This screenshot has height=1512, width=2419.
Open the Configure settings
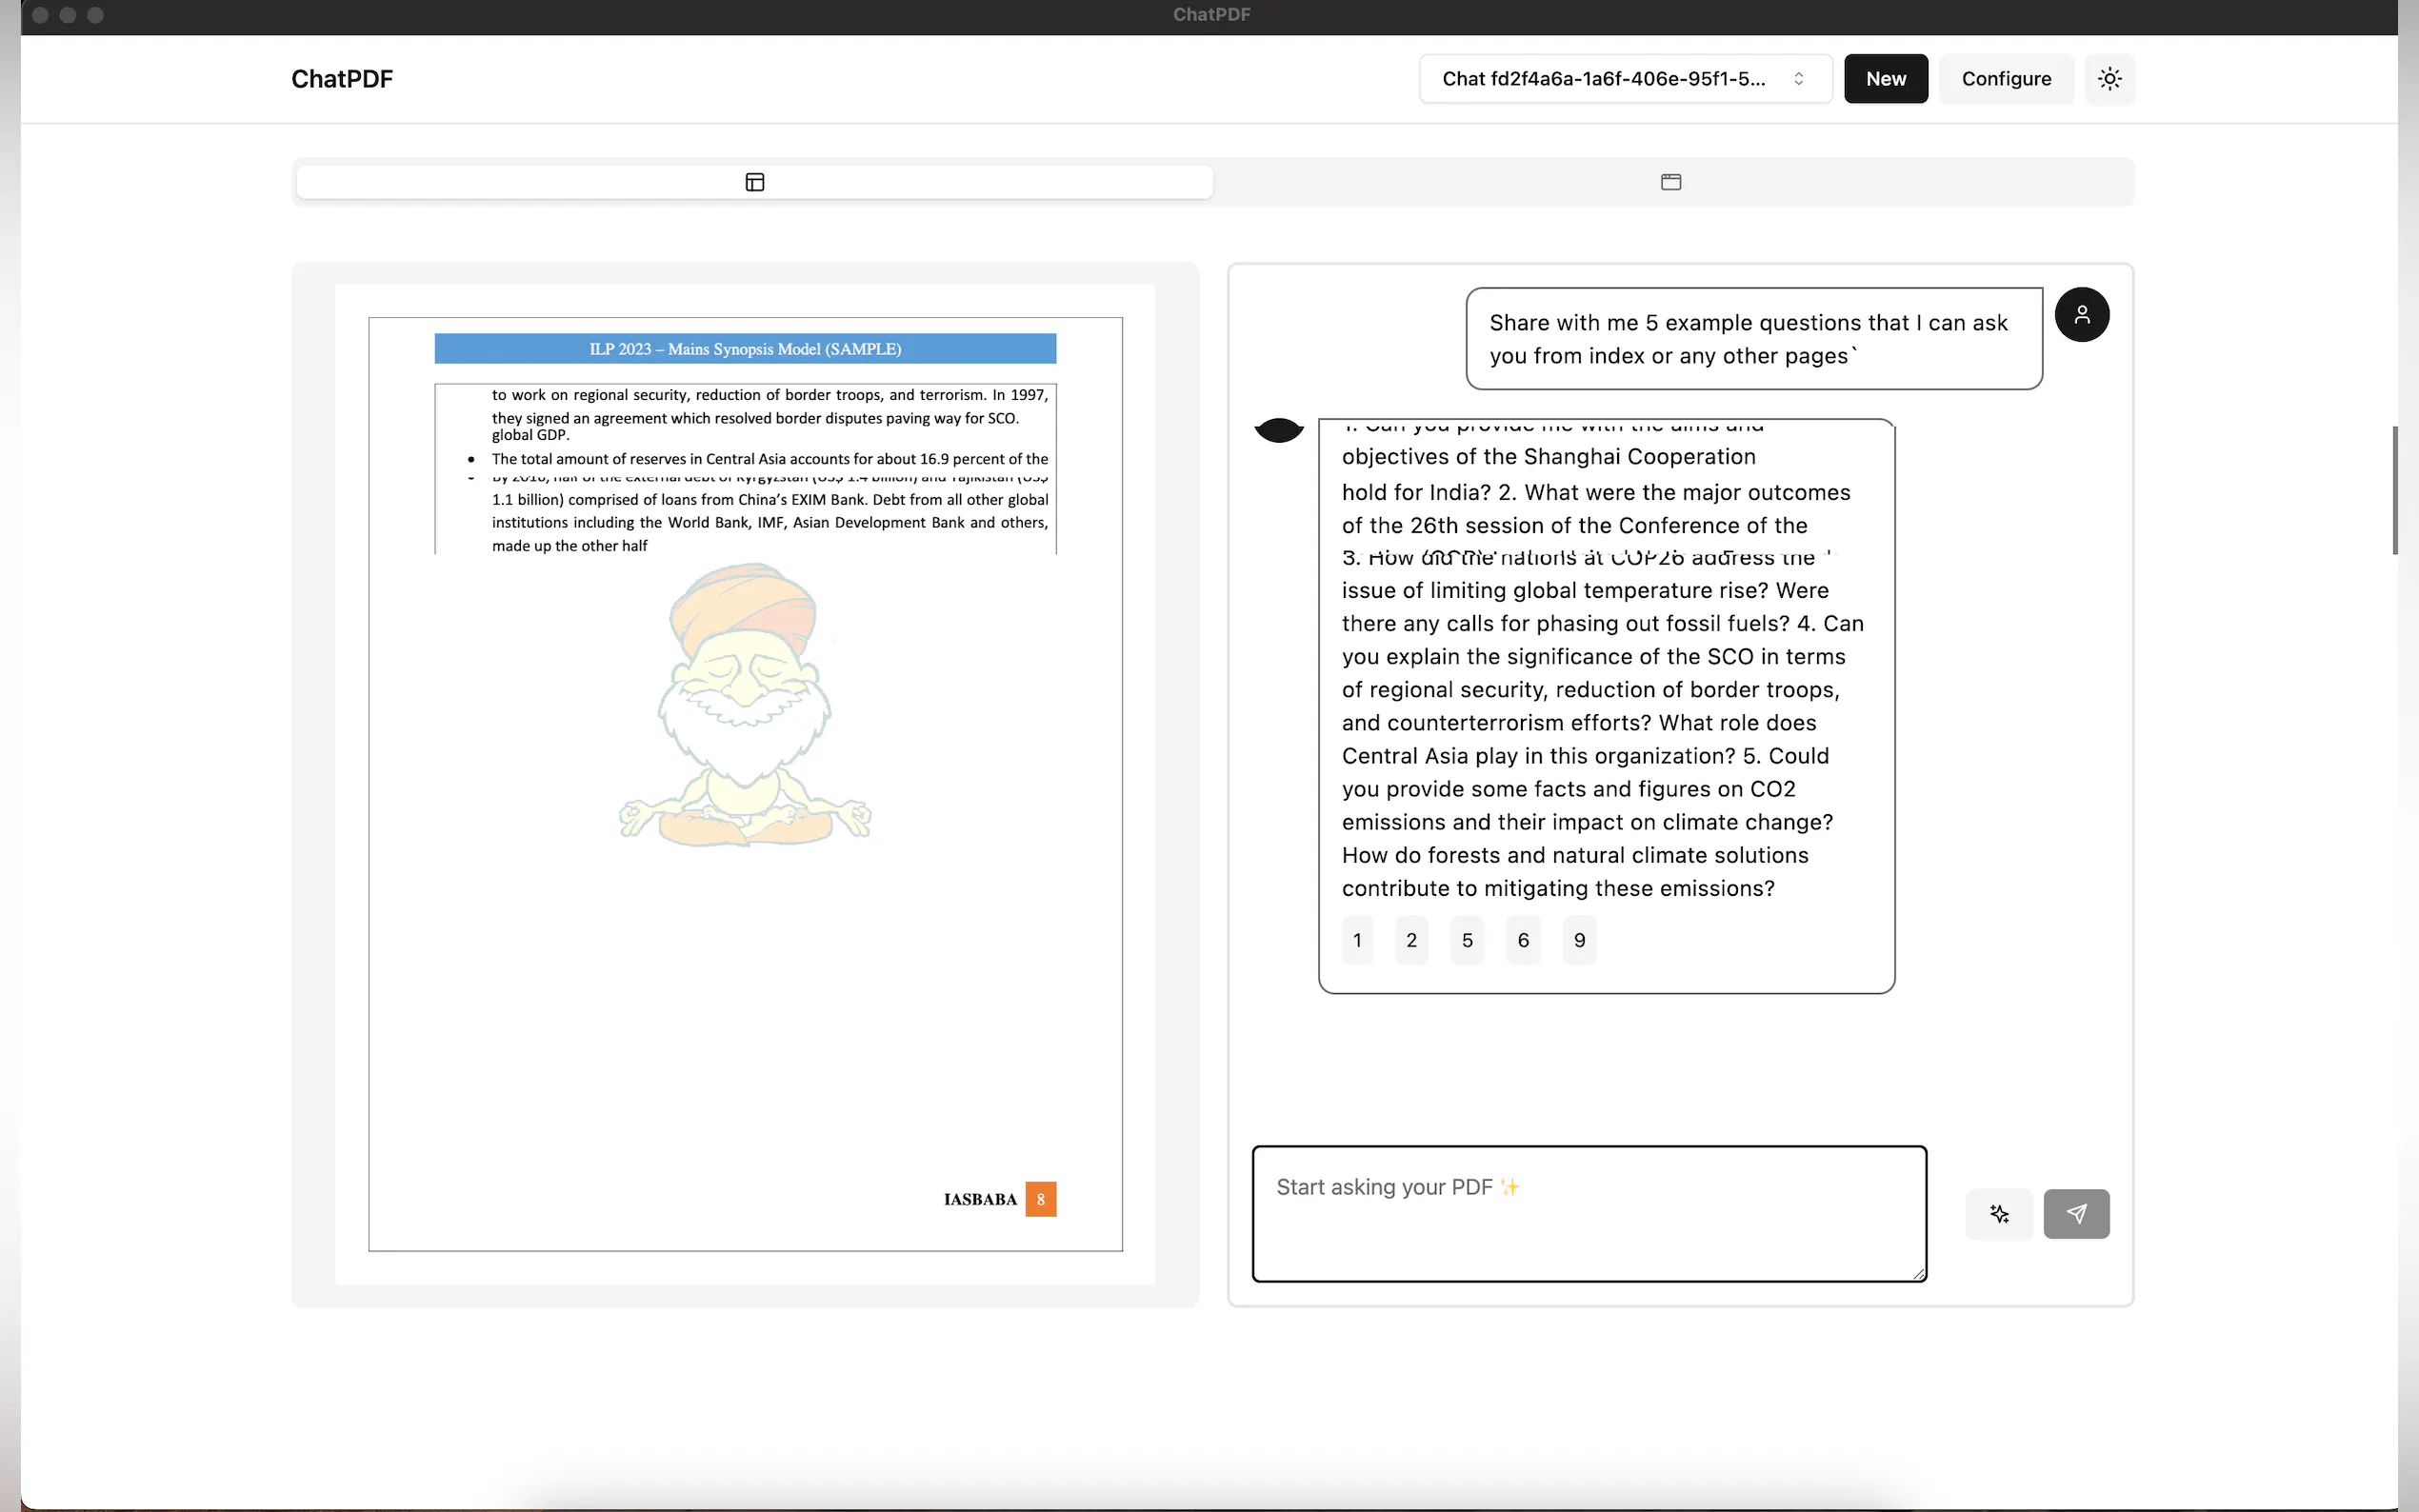click(2005, 79)
